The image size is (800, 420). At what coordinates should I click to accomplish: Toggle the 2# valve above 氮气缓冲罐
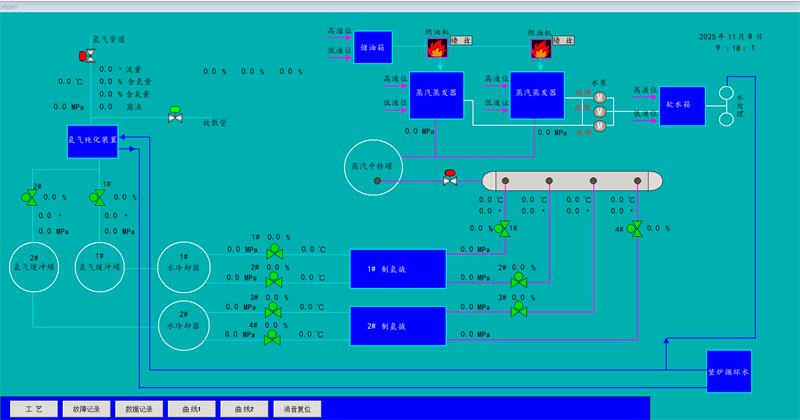coord(30,198)
